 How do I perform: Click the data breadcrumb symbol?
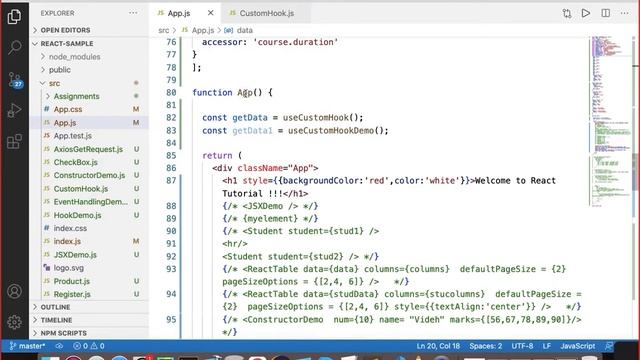click(x=239, y=30)
